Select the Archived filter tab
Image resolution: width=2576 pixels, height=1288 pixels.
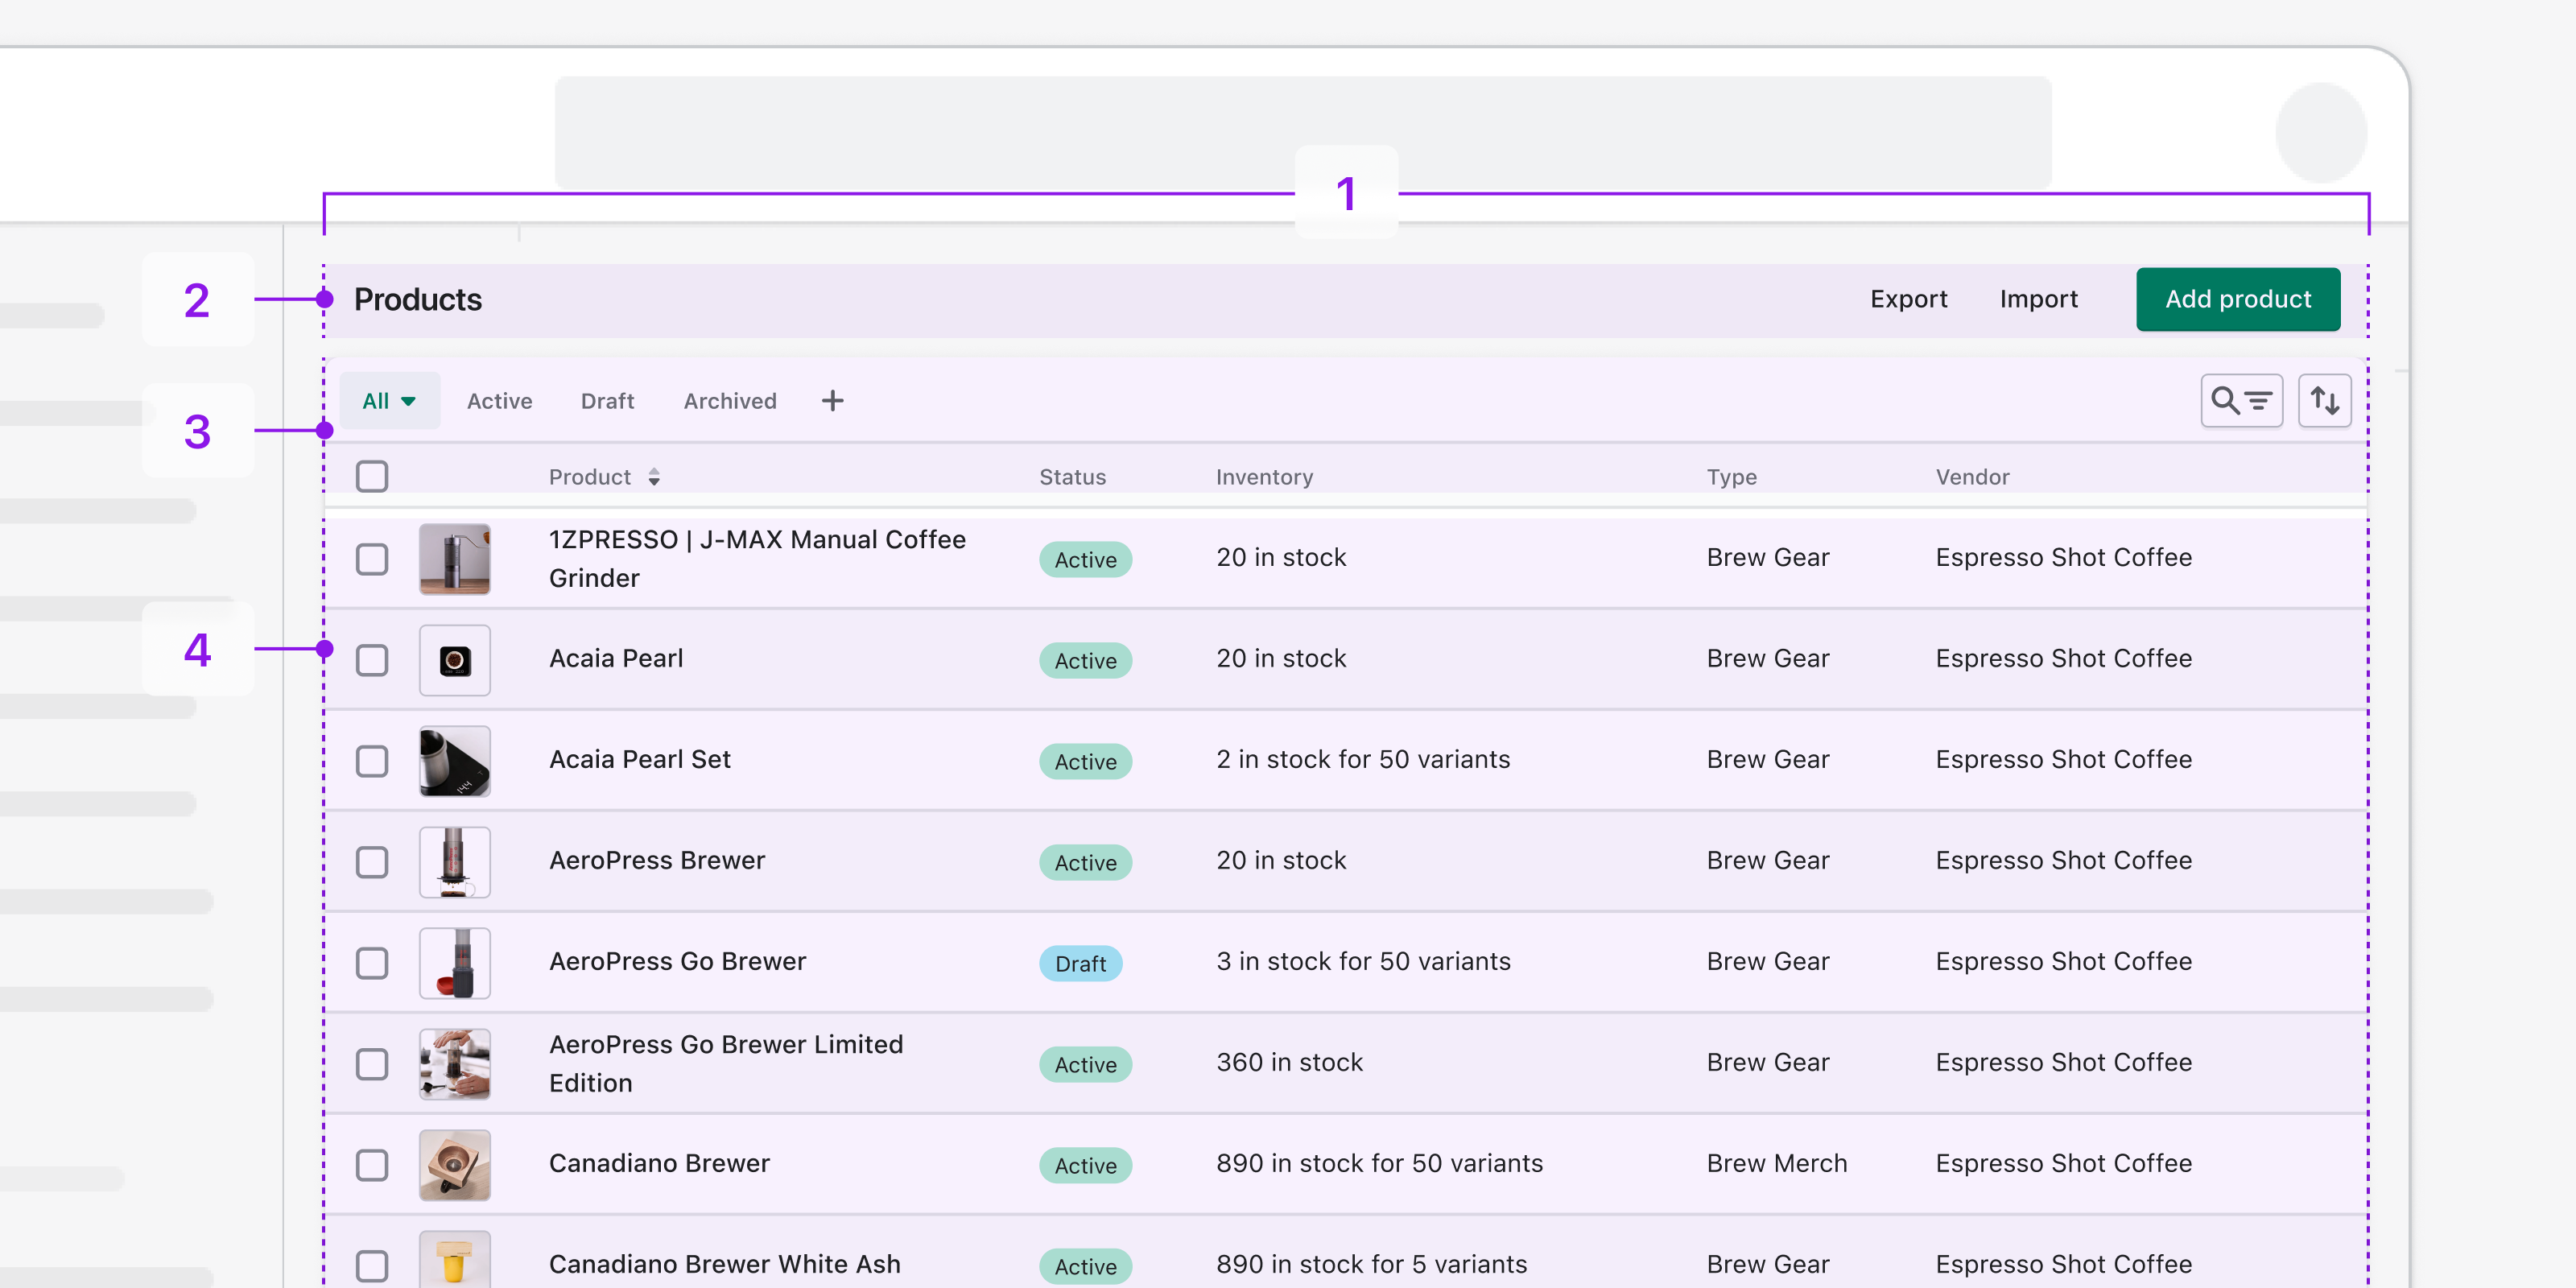coord(728,399)
